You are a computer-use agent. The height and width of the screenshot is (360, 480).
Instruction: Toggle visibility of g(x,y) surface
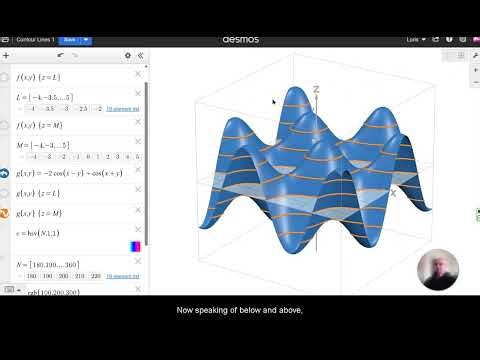(5, 173)
